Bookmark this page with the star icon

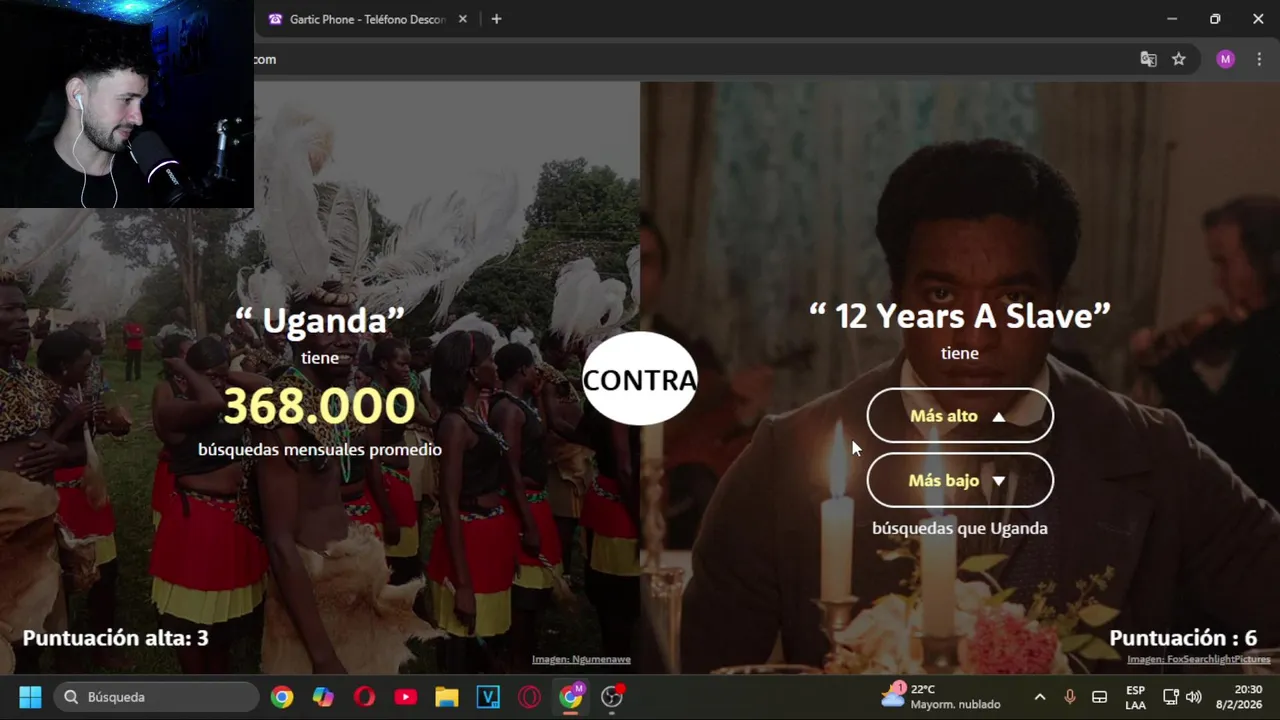[1179, 59]
